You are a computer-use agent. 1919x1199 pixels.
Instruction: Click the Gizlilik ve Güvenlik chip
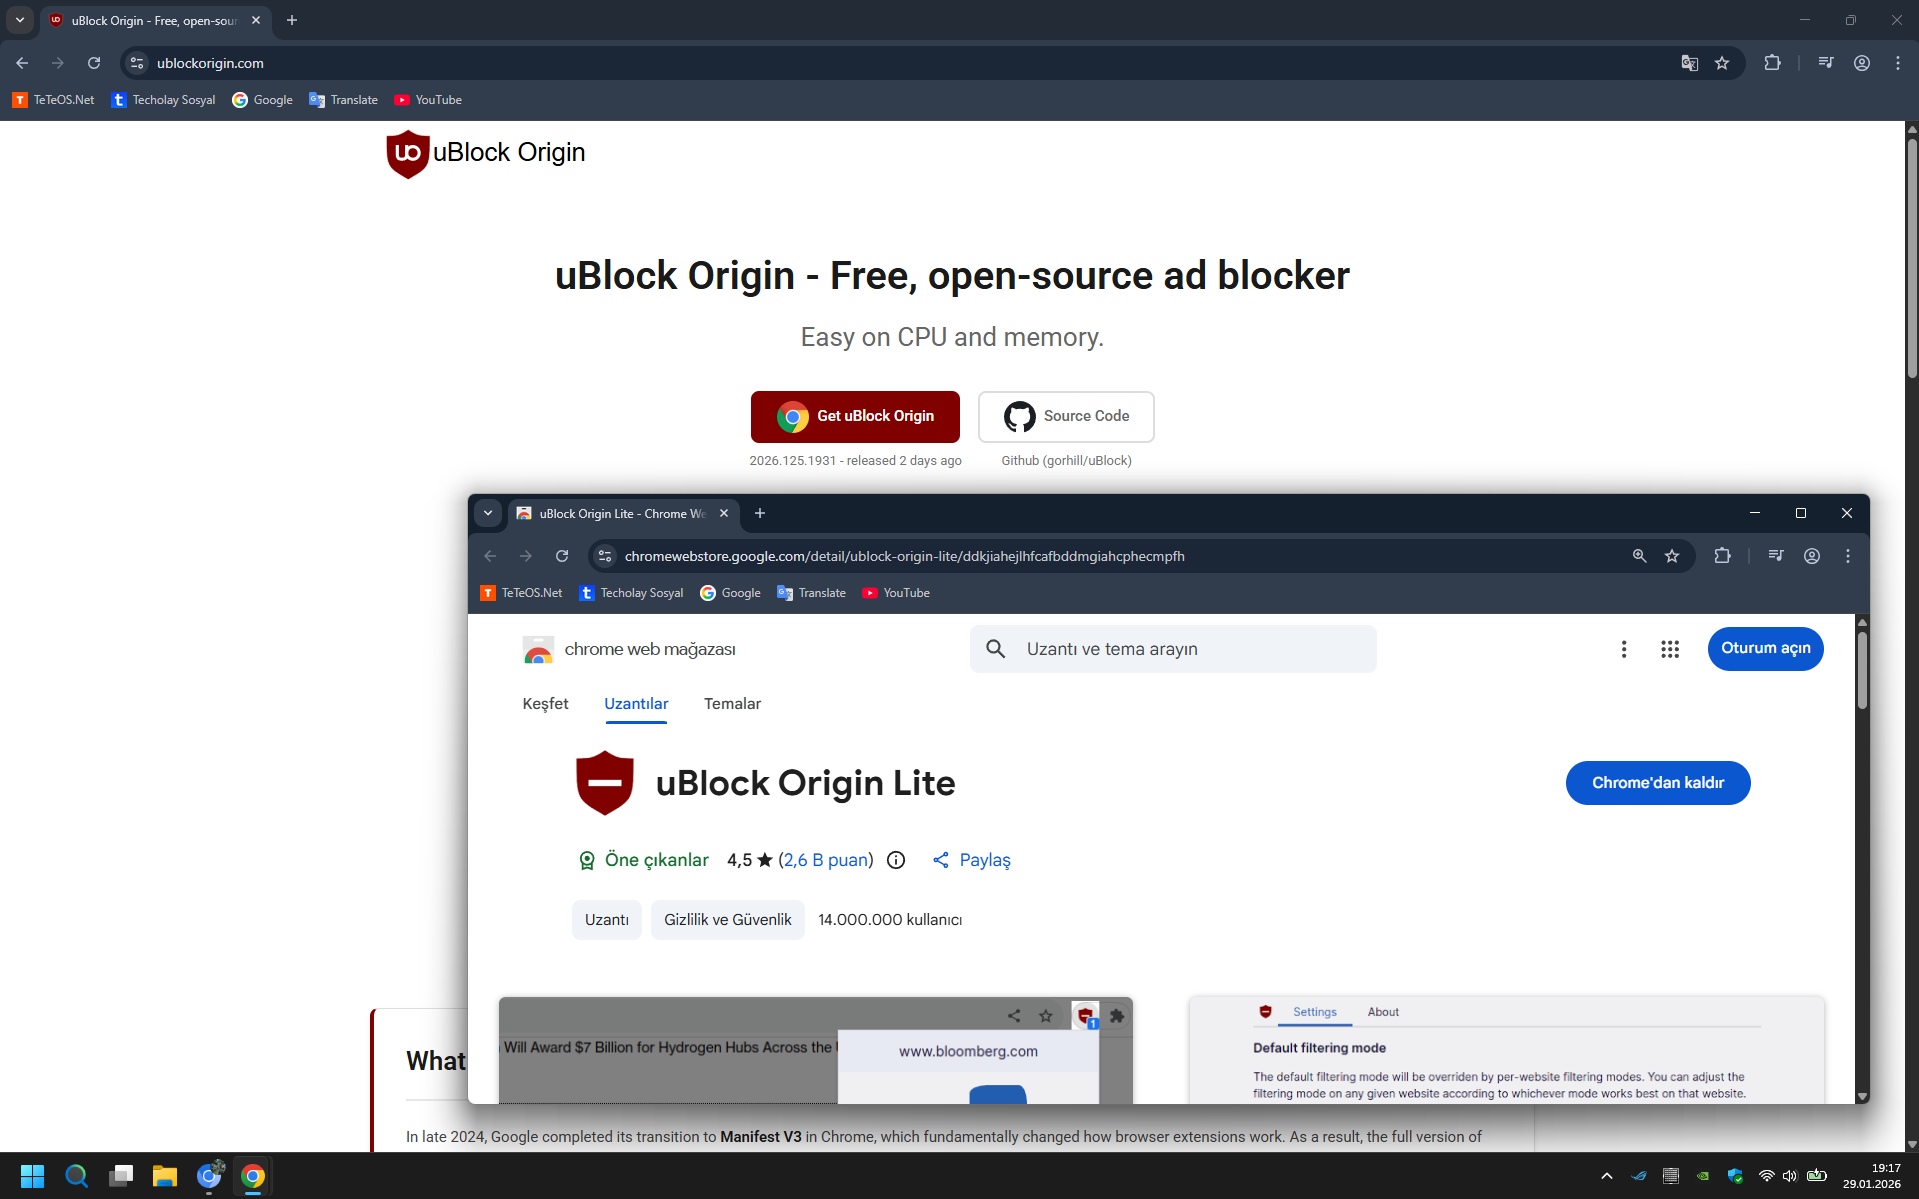pyautogui.click(x=728, y=920)
